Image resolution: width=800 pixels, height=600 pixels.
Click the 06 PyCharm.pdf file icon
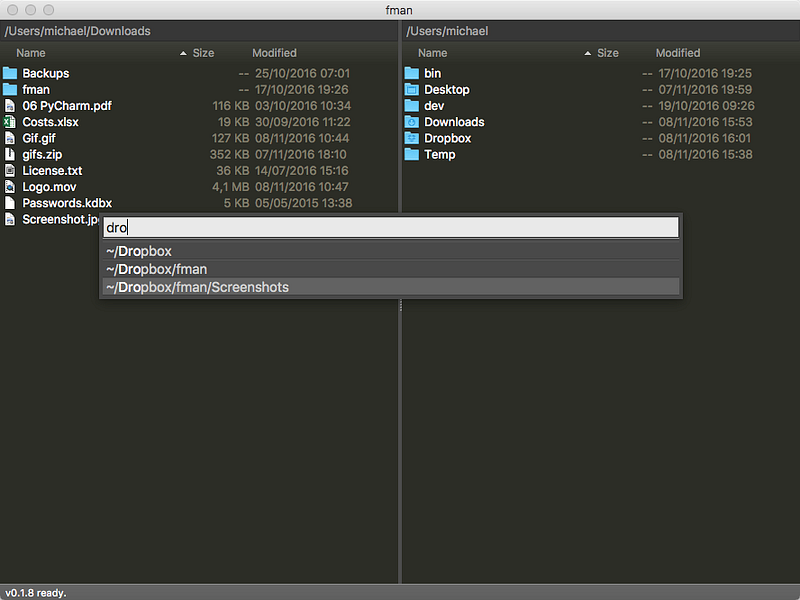[x=10, y=106]
